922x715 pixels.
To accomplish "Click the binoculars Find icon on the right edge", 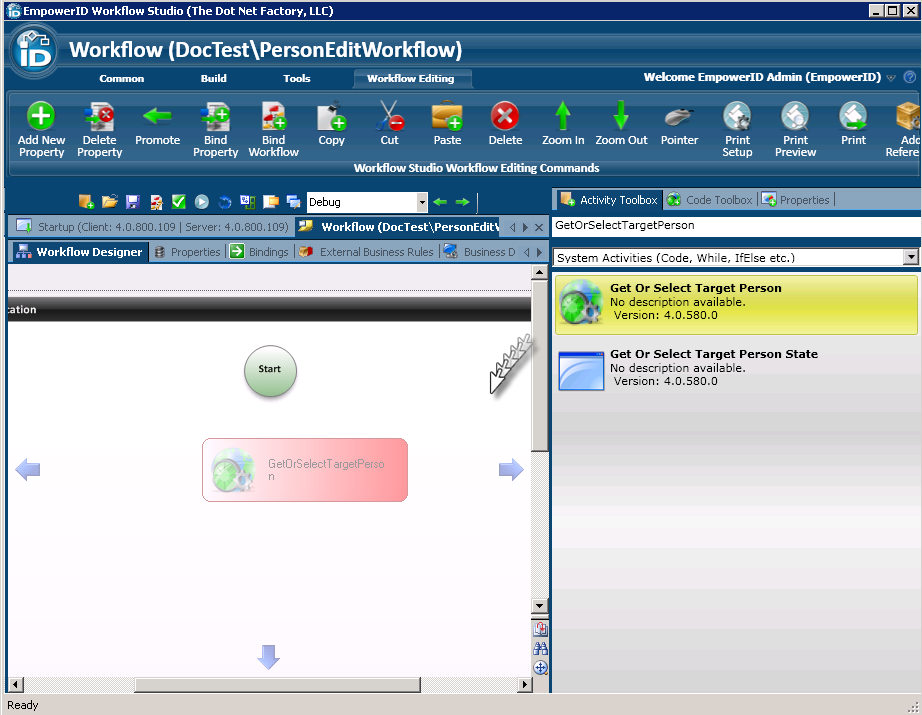I will (x=540, y=648).
